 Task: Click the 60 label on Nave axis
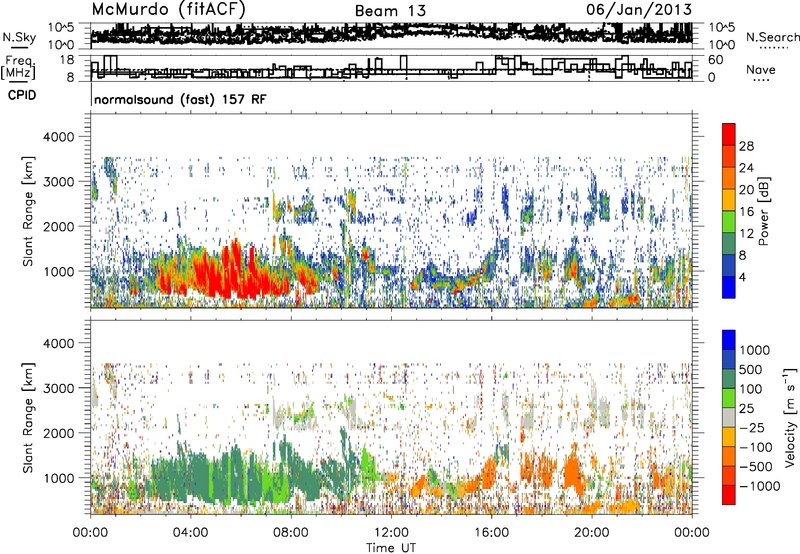tap(716, 60)
